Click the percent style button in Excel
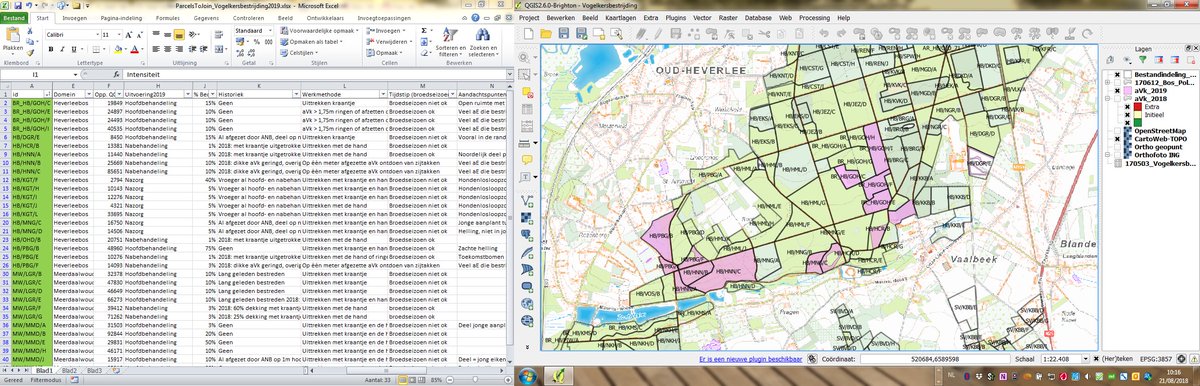Viewport: 1200px width, 386px height. coord(257,42)
